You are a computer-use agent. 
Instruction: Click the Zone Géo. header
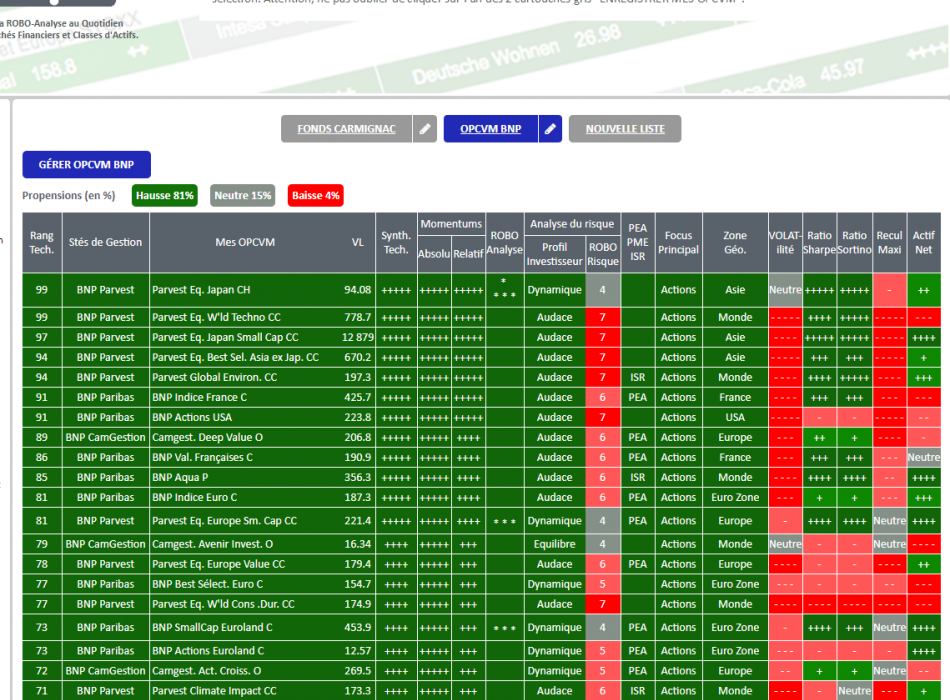click(735, 242)
